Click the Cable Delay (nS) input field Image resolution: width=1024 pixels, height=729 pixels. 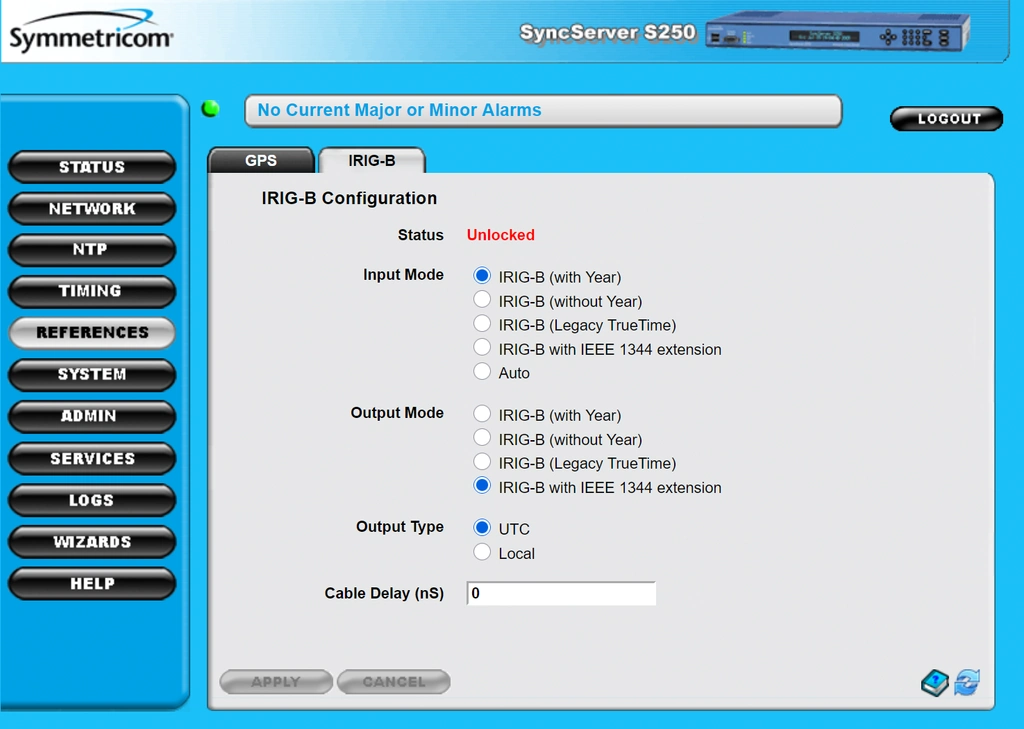click(561, 593)
